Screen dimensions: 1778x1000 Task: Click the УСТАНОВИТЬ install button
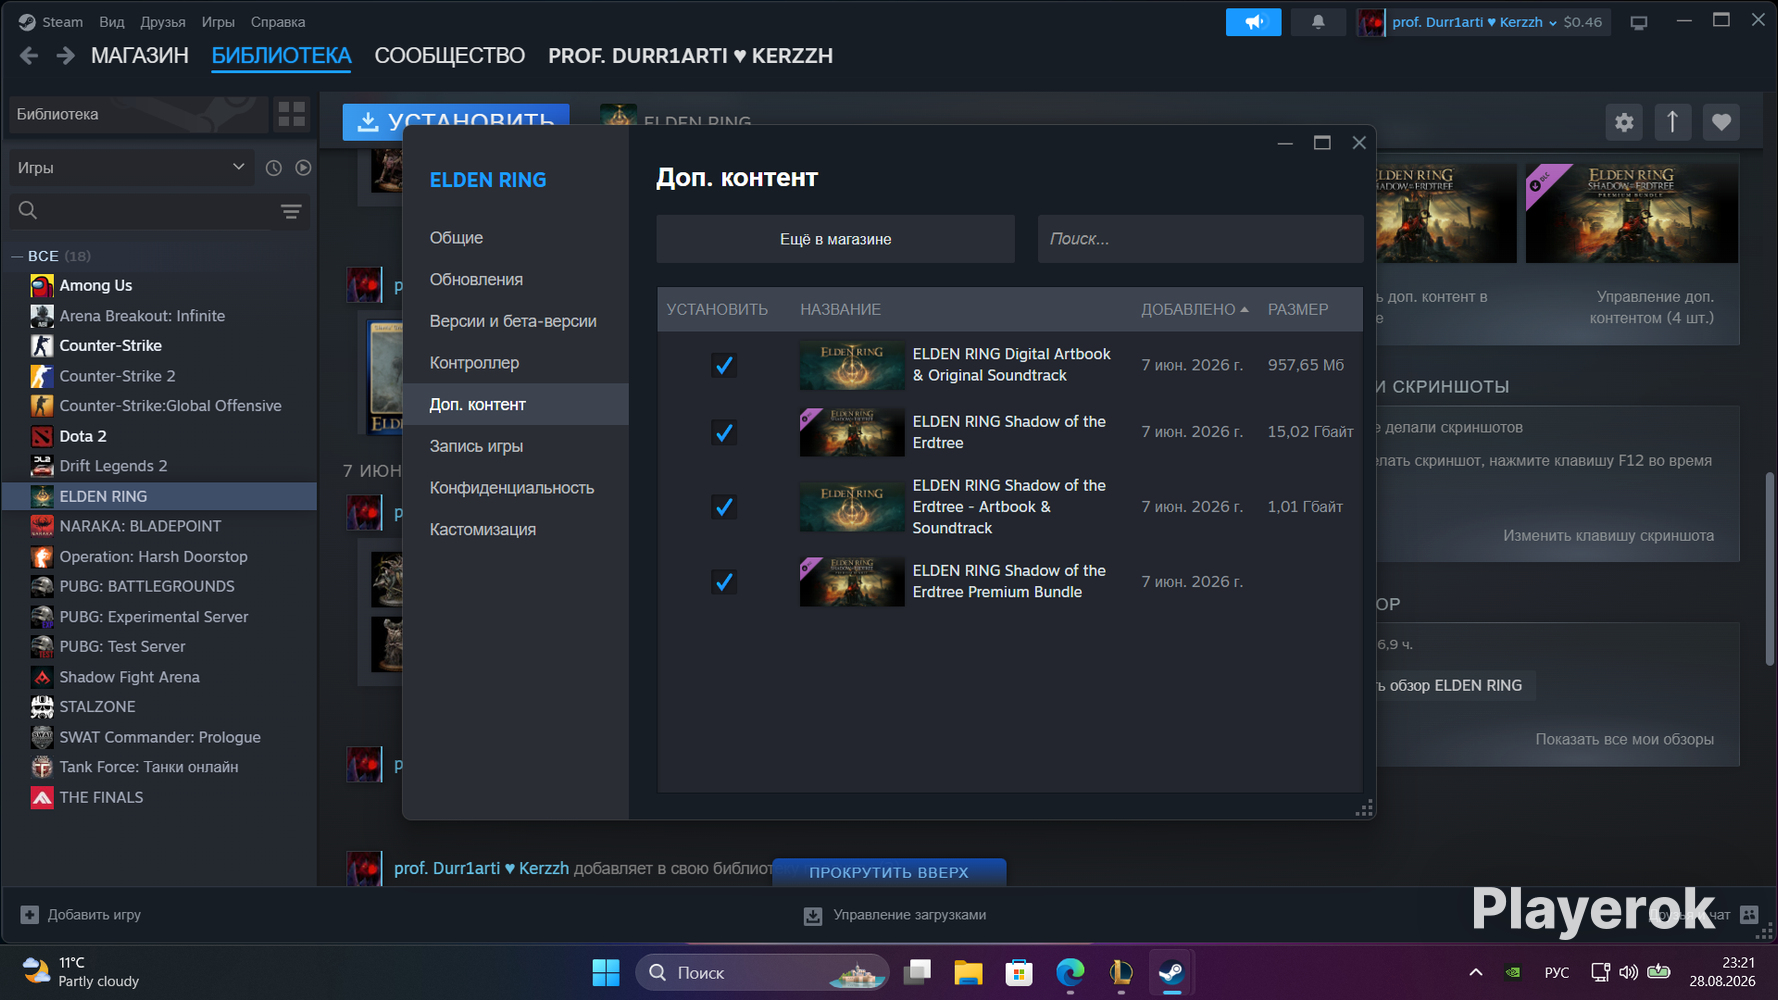(456, 122)
